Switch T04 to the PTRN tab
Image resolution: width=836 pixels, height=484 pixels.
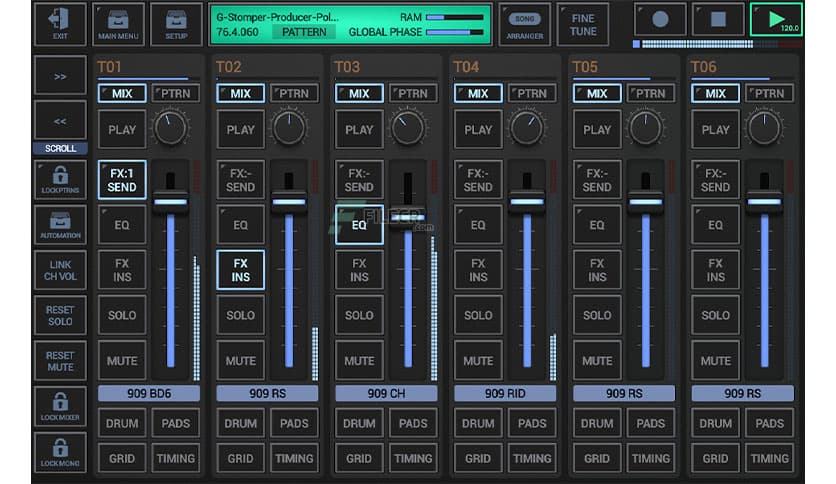[x=531, y=93]
